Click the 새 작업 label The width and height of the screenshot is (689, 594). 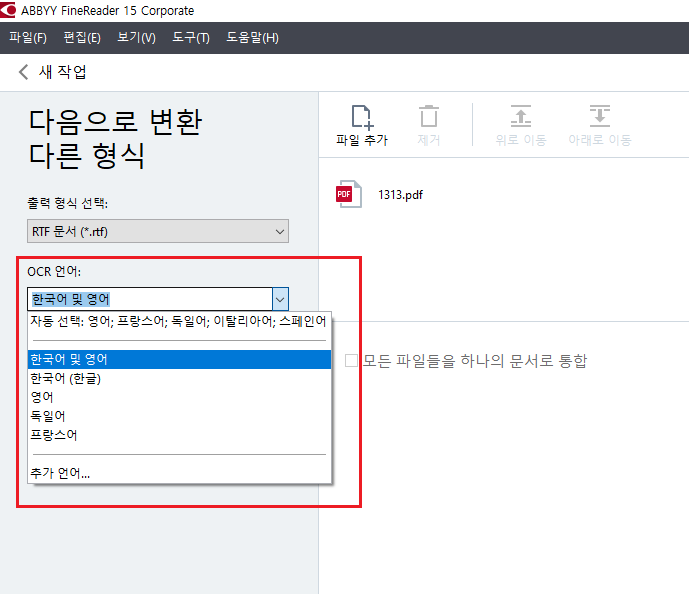tap(62, 72)
